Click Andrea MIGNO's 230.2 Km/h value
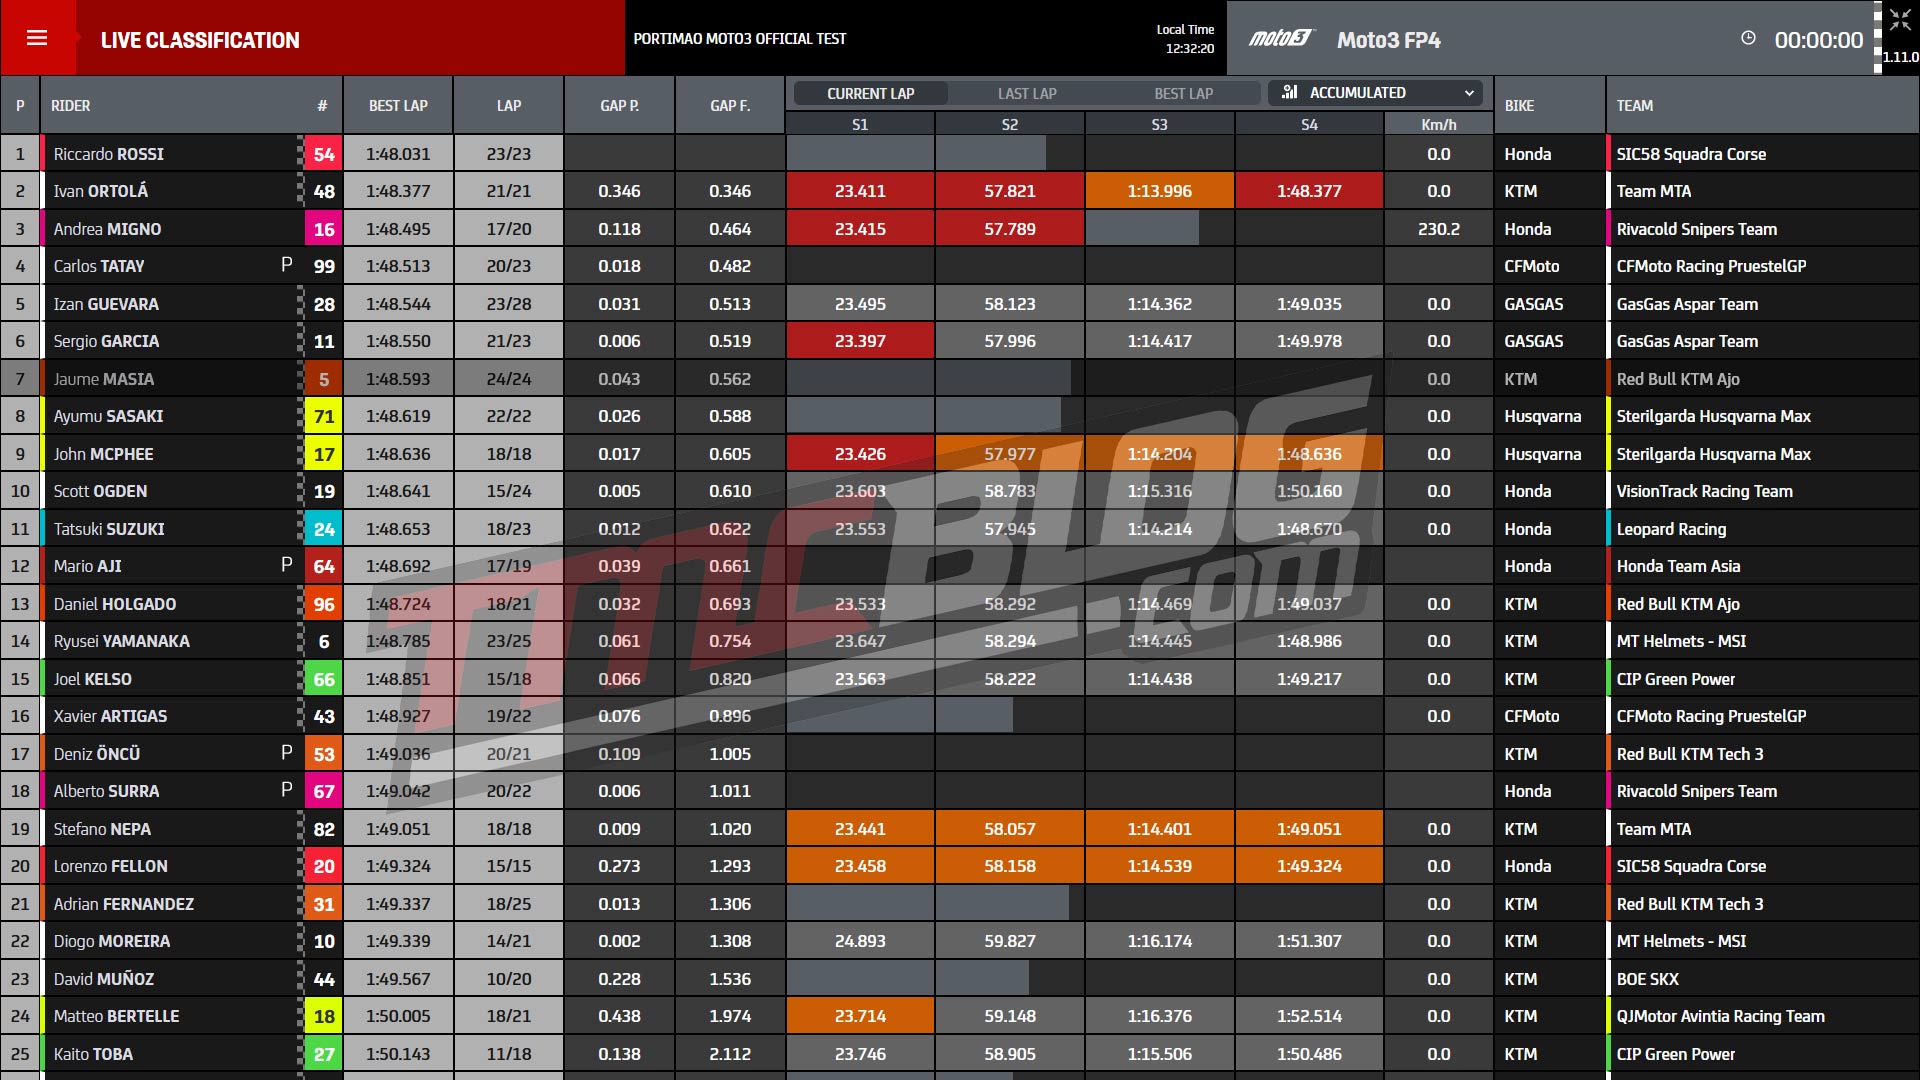 click(x=1439, y=229)
